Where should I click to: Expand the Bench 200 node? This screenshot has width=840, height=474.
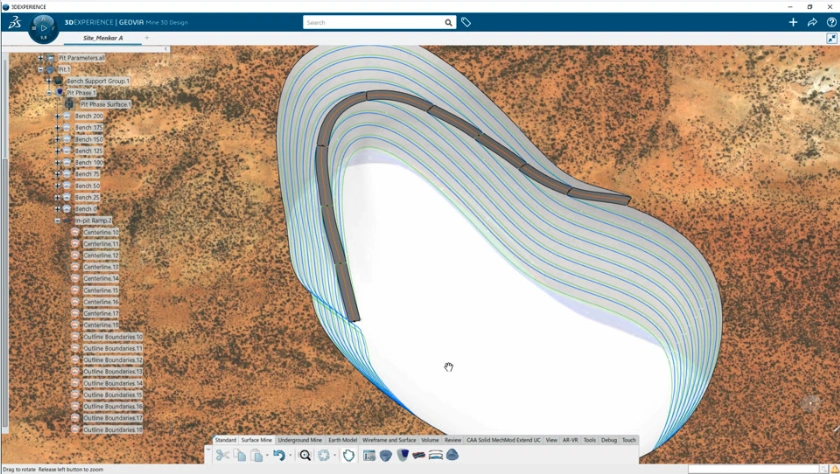(x=57, y=116)
